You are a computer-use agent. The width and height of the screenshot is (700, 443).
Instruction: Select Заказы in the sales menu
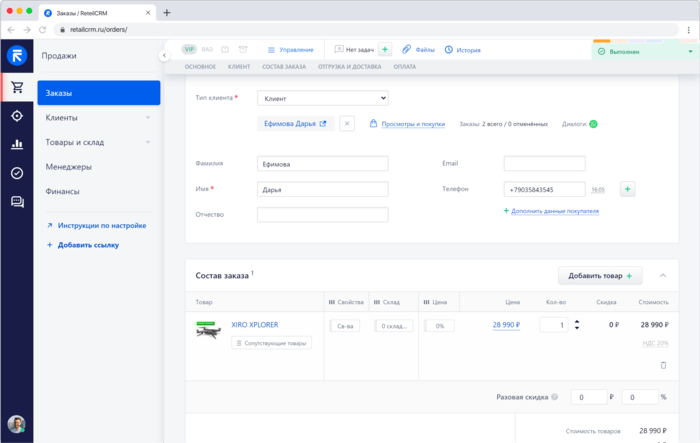(x=99, y=93)
